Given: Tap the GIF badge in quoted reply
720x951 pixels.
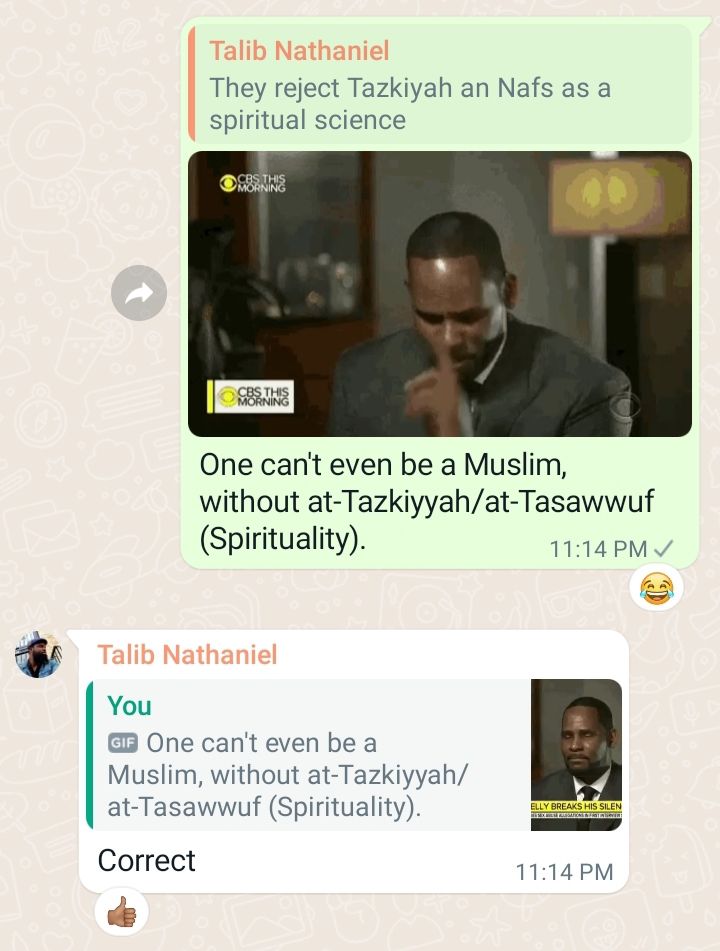Looking at the screenshot, I should click(x=123, y=743).
